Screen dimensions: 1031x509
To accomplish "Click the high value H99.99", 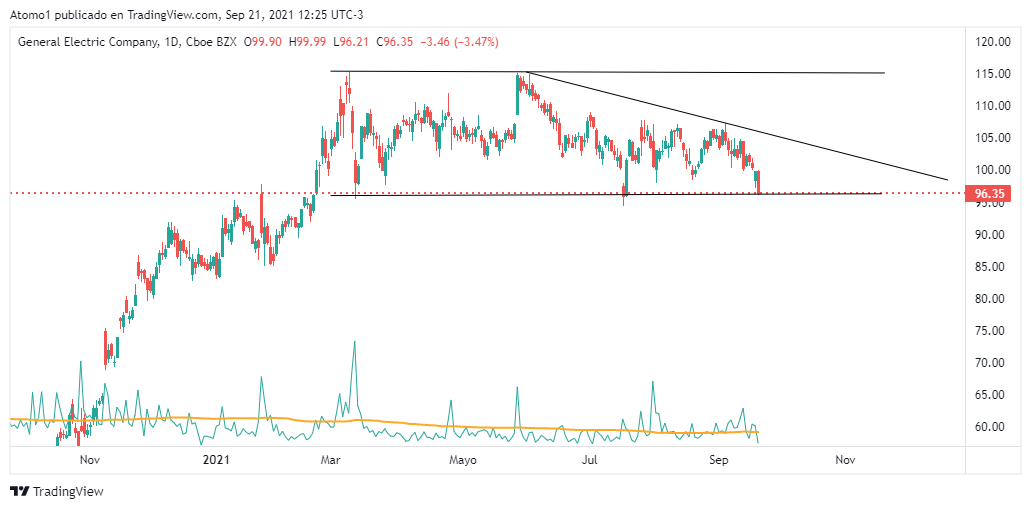I will [307, 42].
